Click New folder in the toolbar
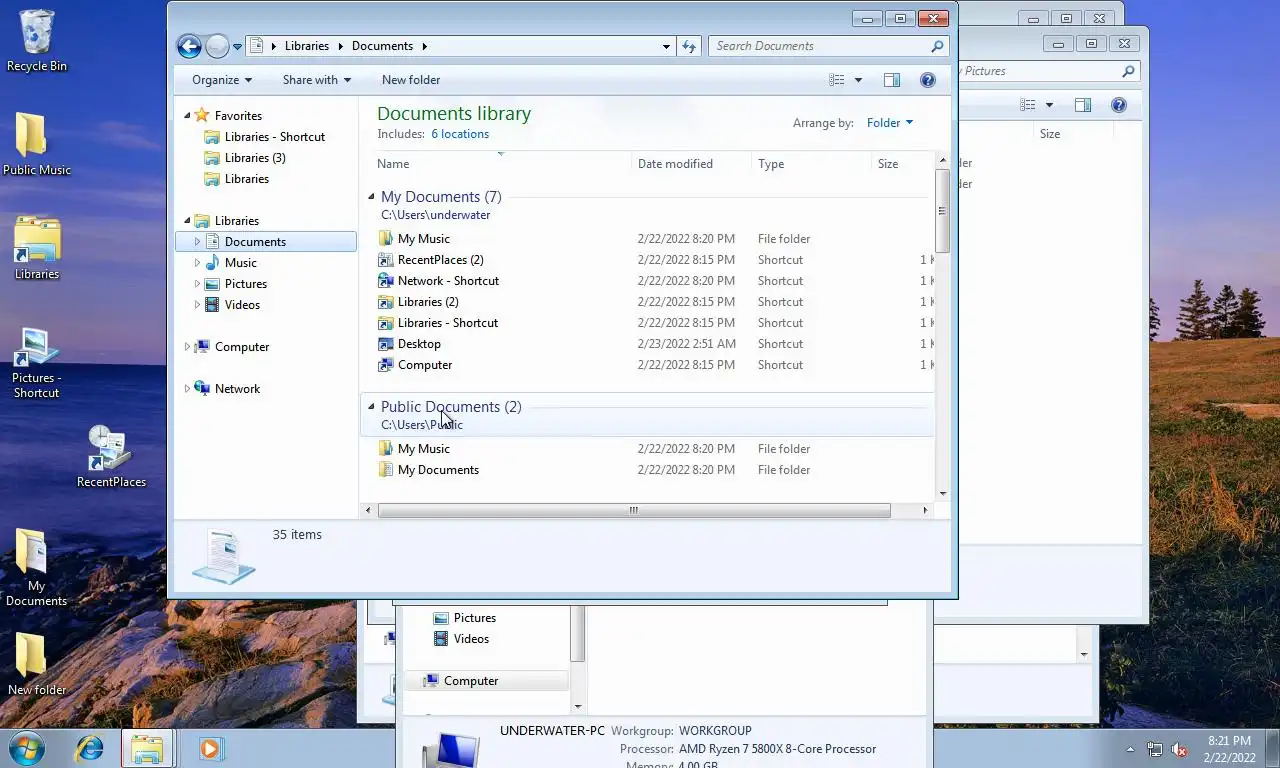Screen dimensions: 1280x768 click(x=411, y=80)
